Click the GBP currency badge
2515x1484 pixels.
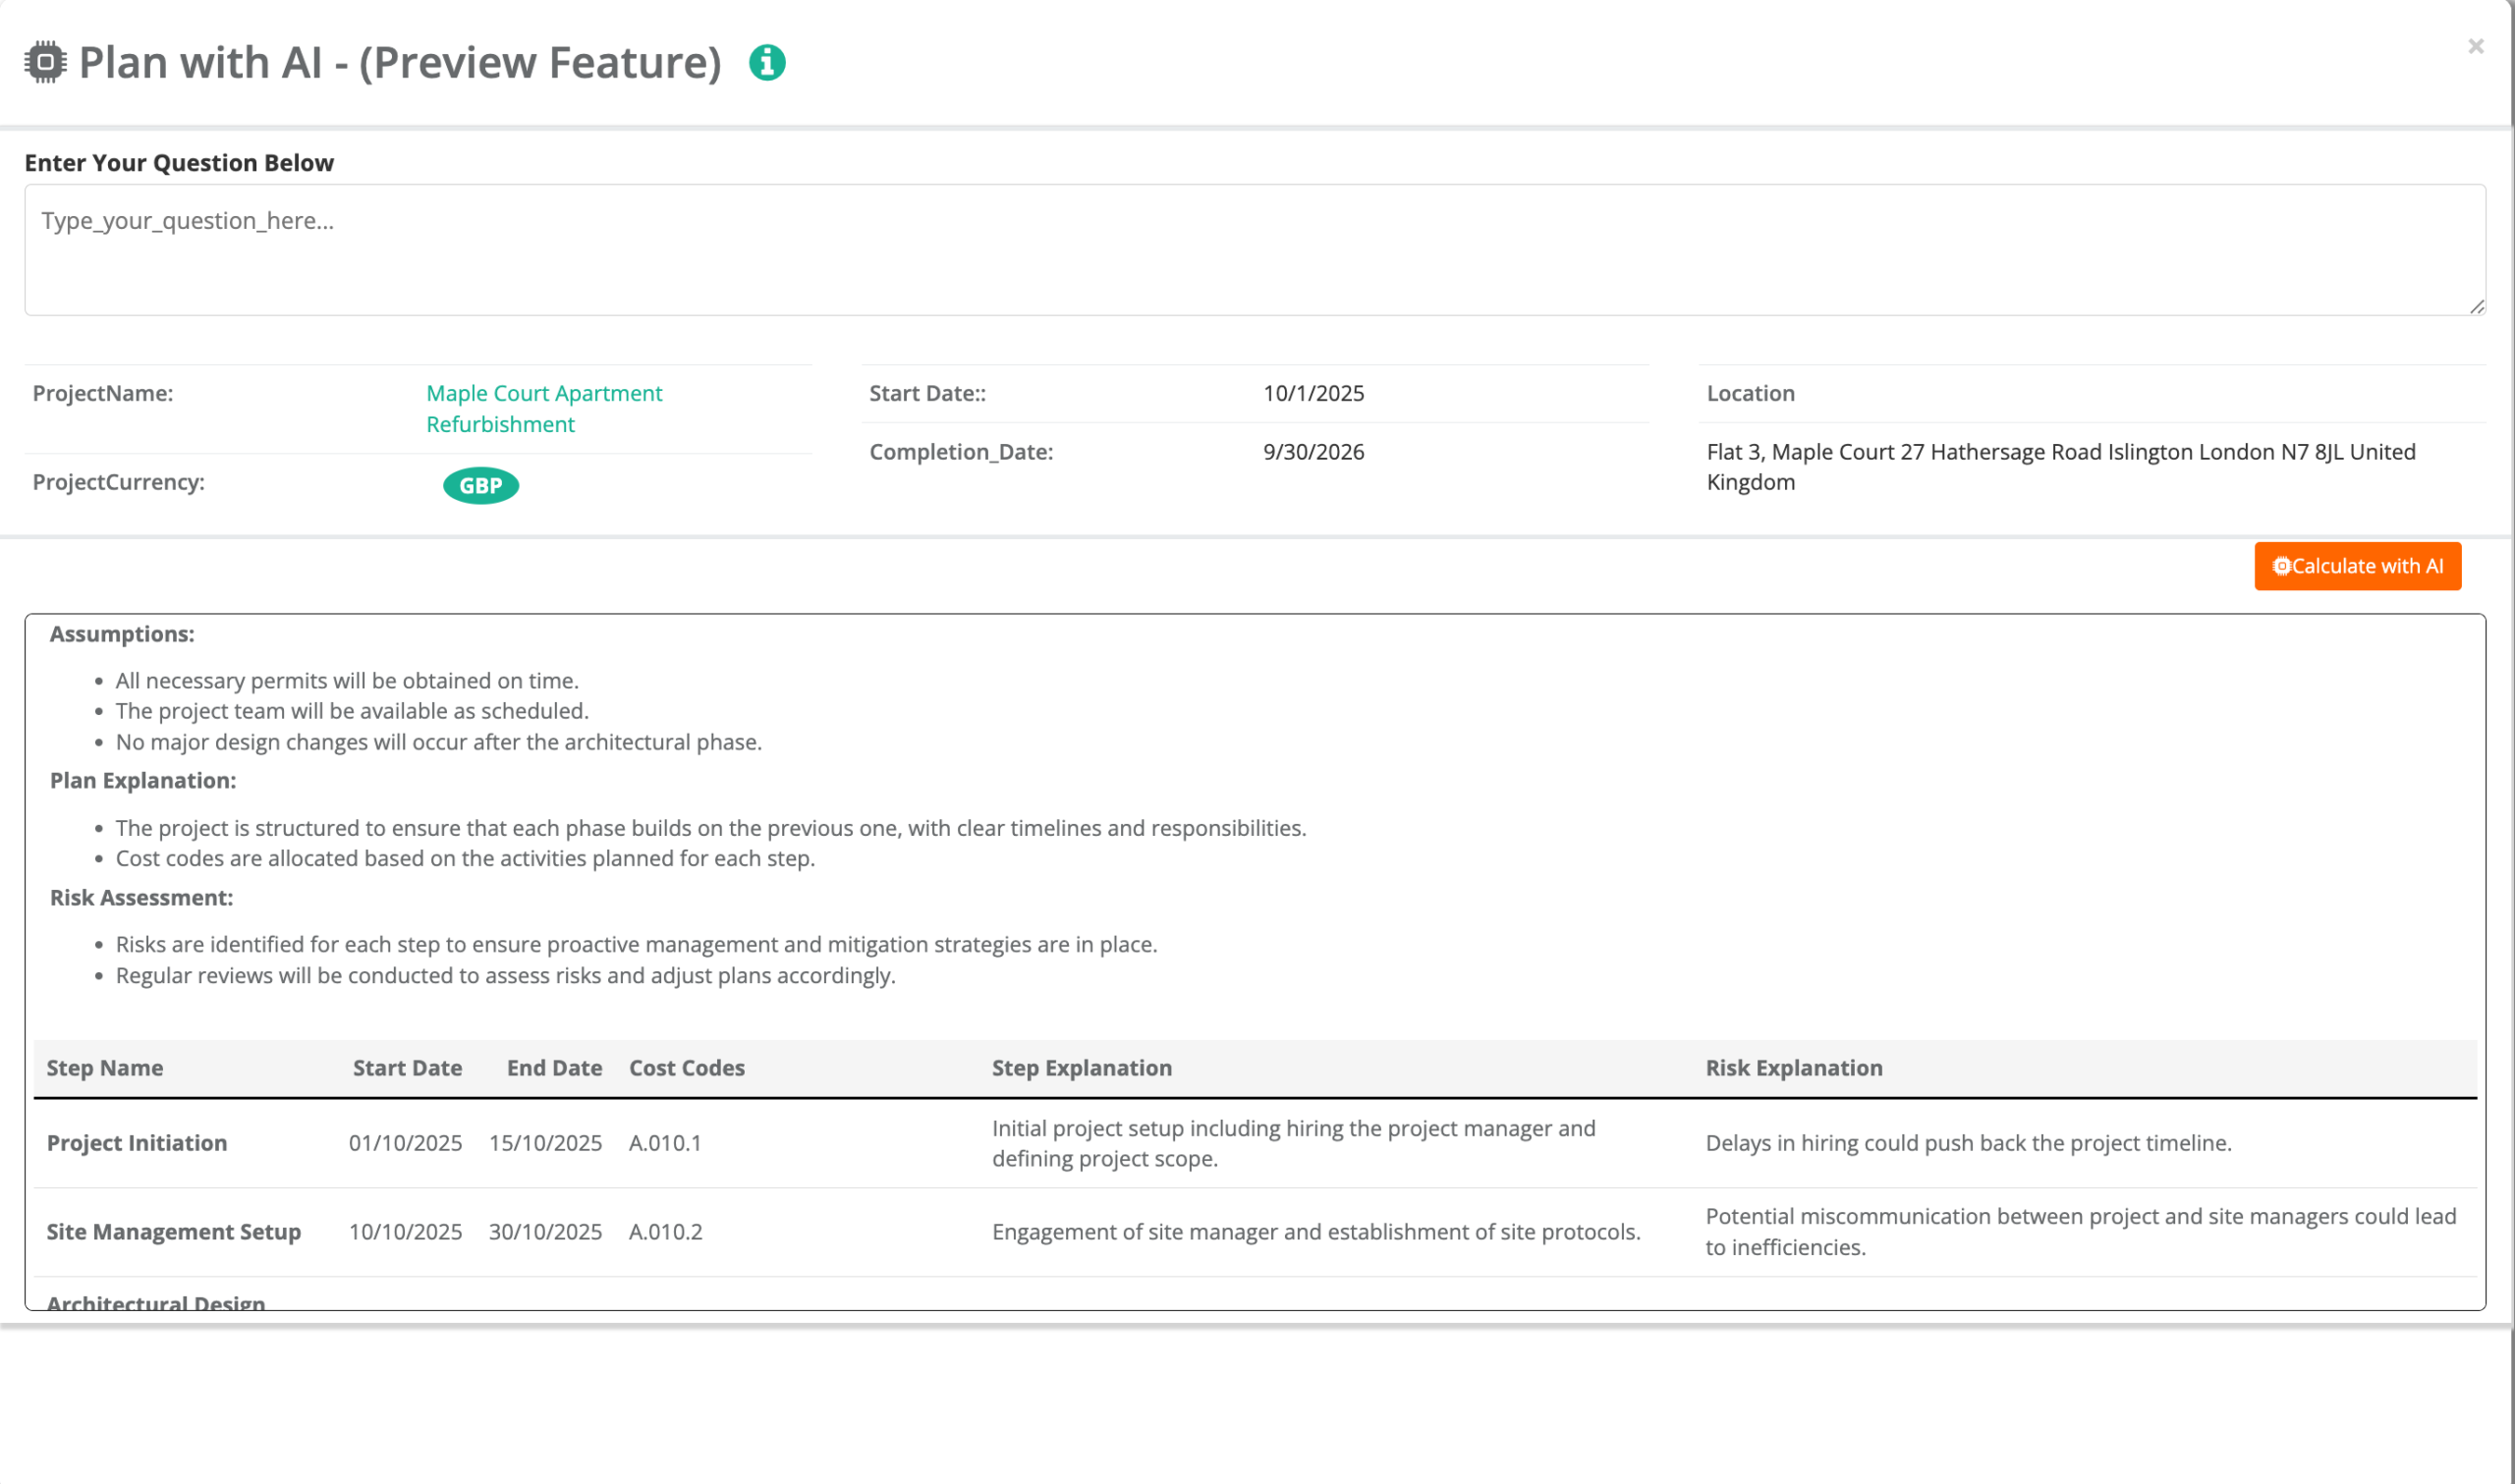tap(481, 485)
